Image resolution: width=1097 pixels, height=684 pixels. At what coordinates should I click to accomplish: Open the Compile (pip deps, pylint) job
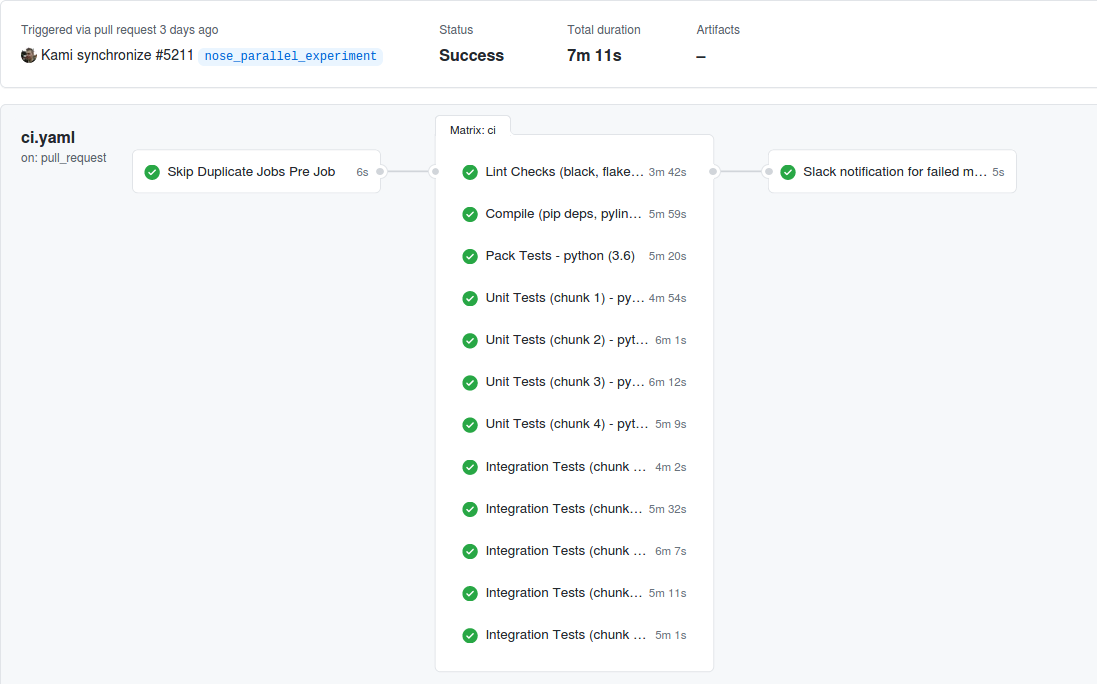pos(563,214)
